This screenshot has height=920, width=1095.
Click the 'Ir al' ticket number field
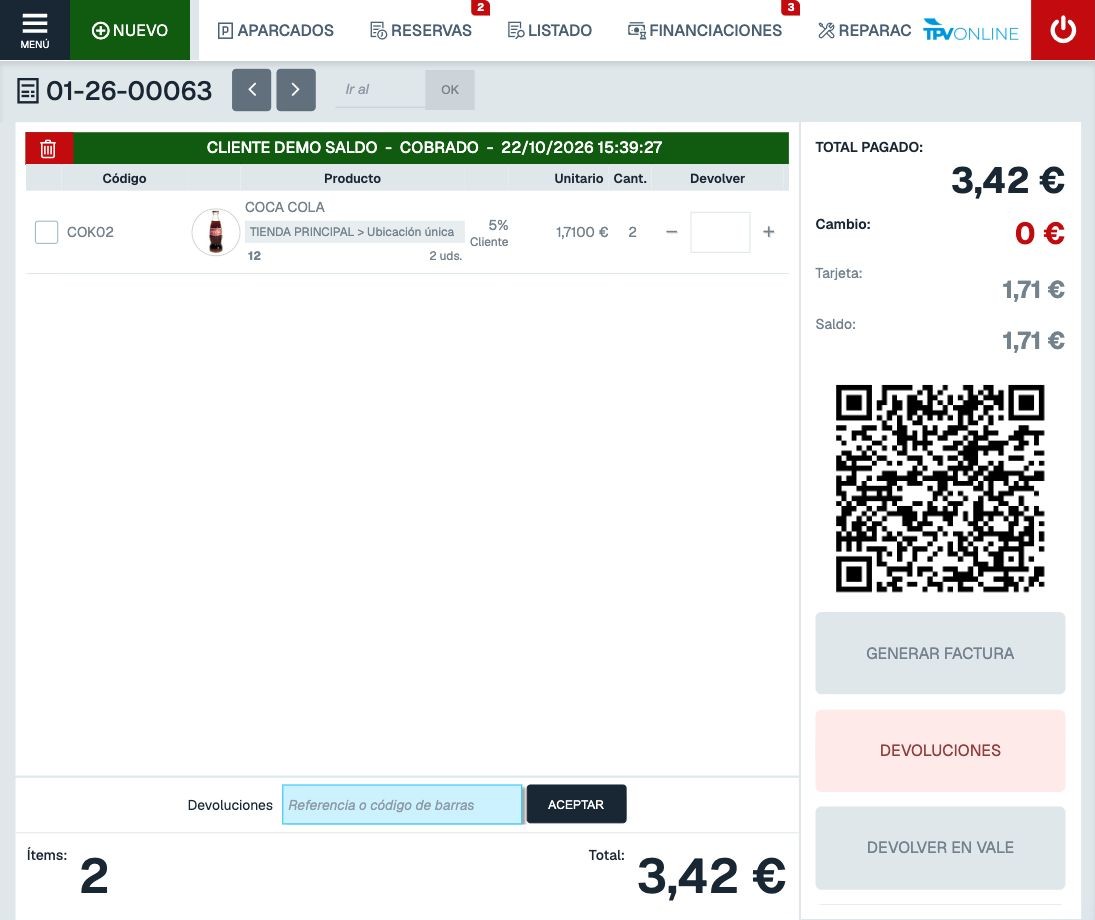pos(380,89)
